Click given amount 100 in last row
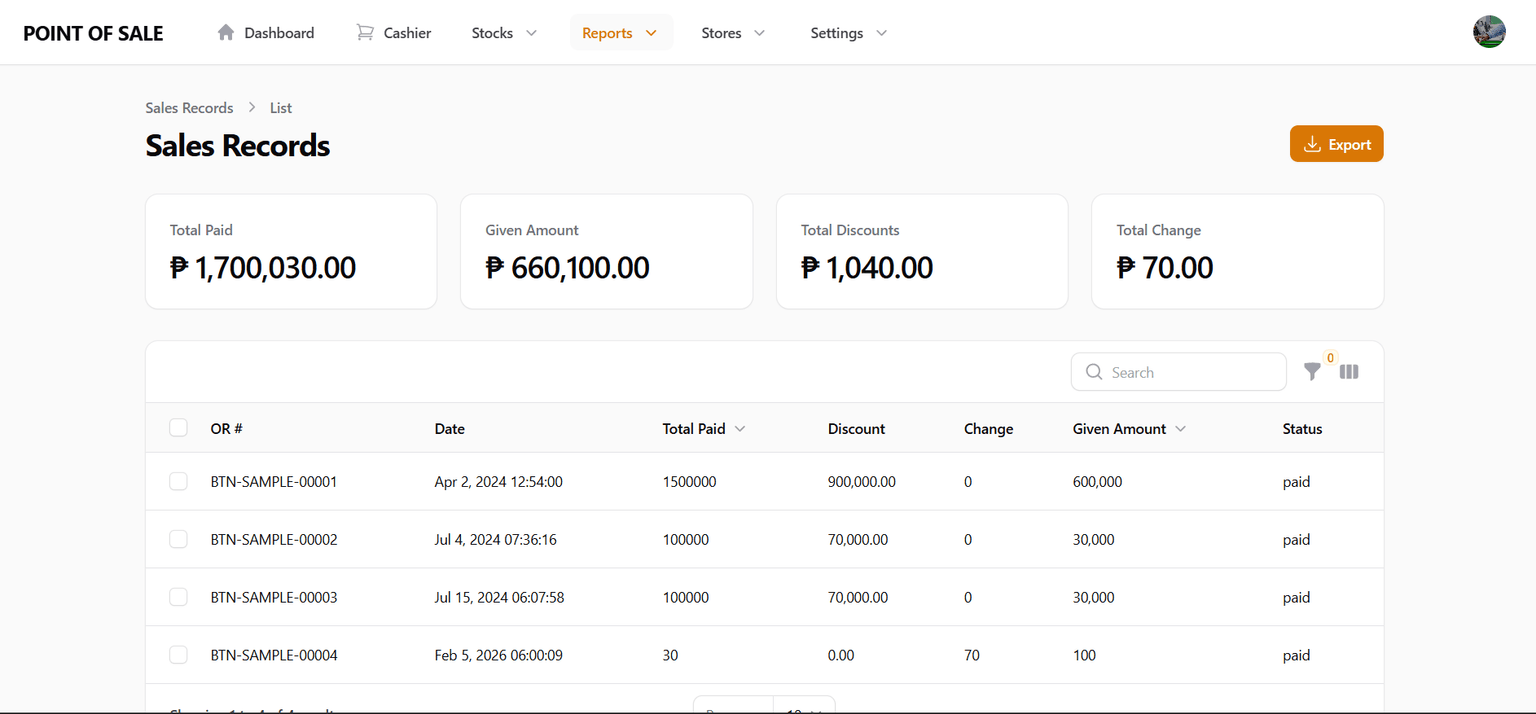Screen dimensions: 1536x714 1084,655
